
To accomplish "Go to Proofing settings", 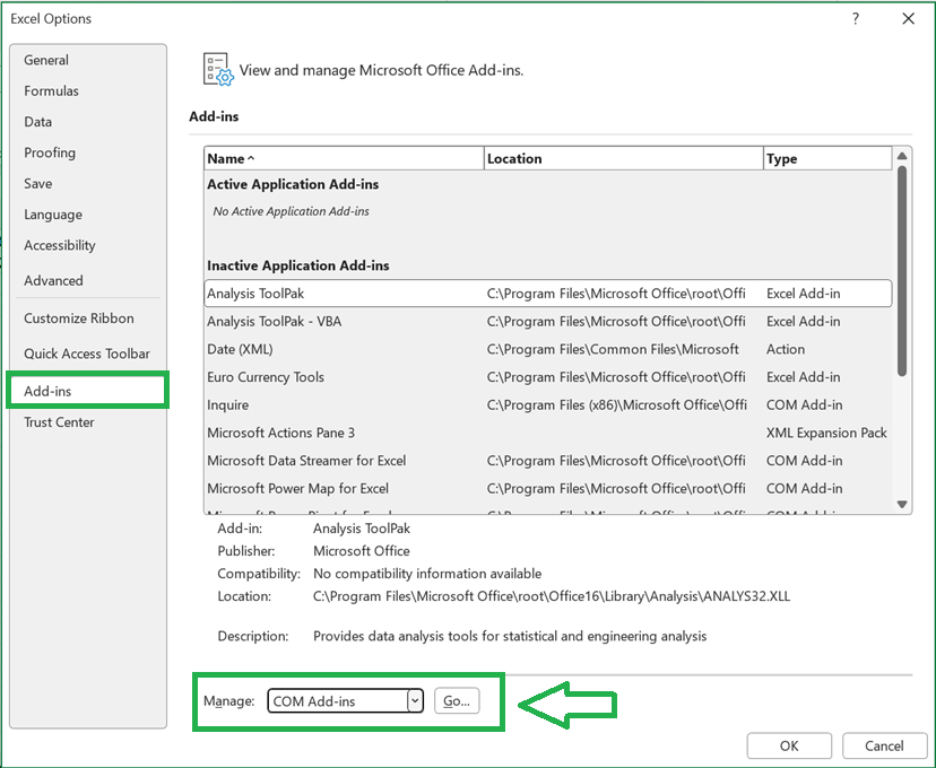I will [x=50, y=153].
